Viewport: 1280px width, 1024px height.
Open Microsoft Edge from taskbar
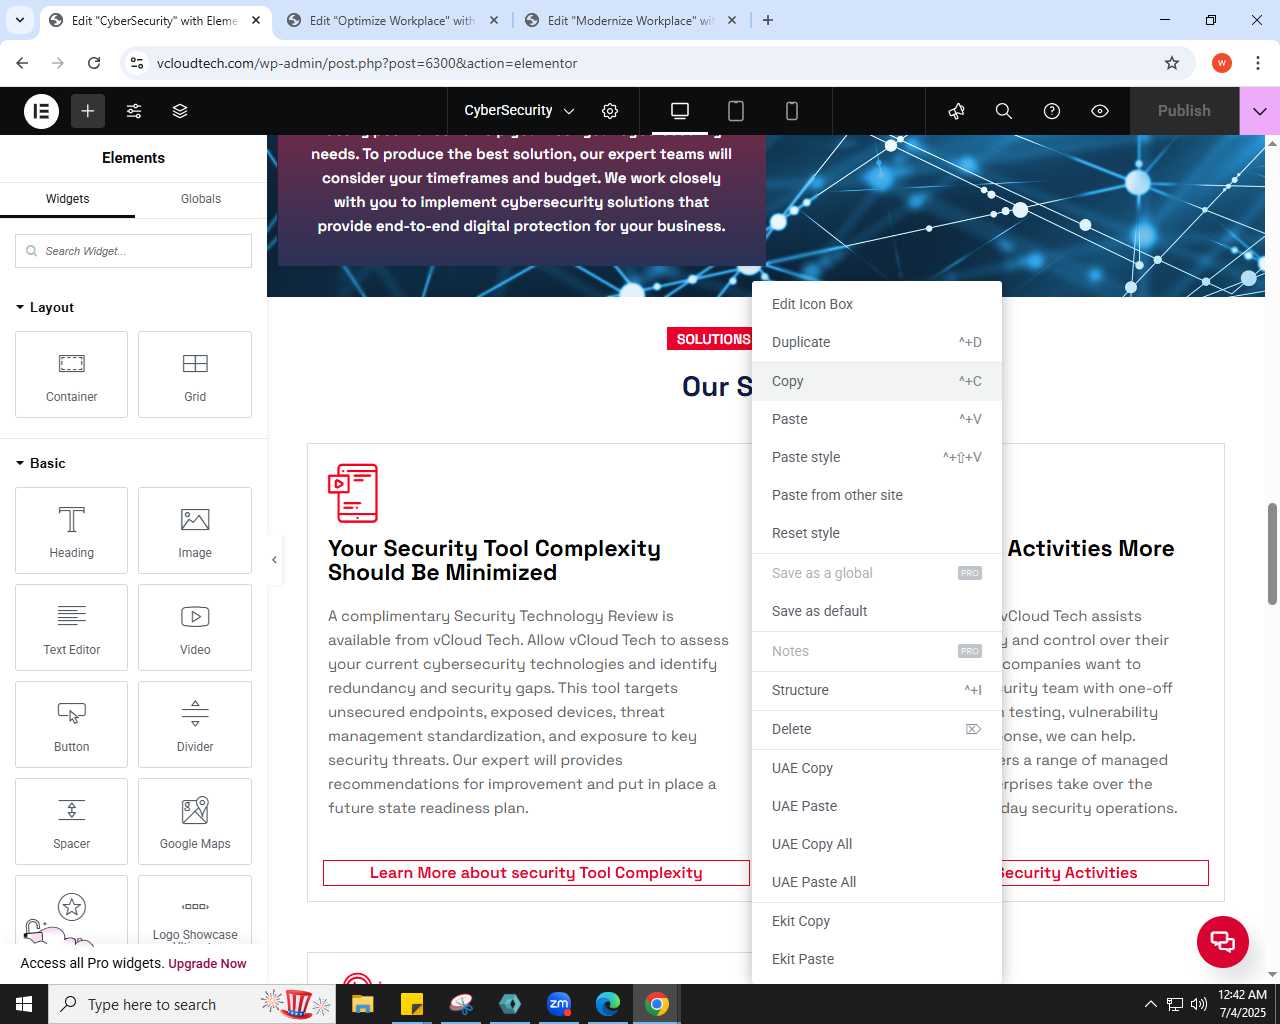608,1004
